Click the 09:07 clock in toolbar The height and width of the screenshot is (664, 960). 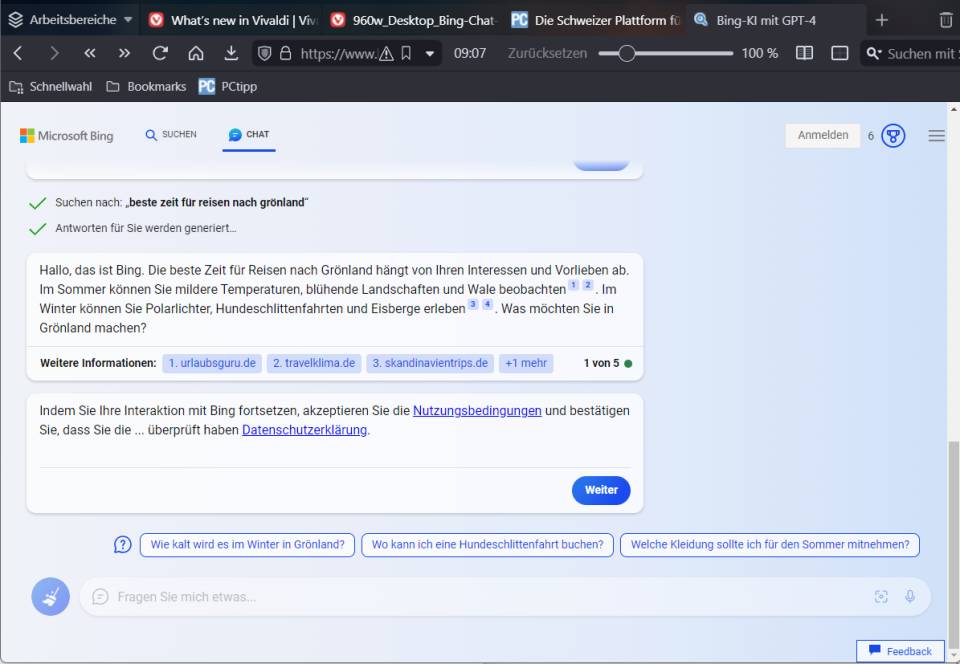pyautogui.click(x=470, y=54)
